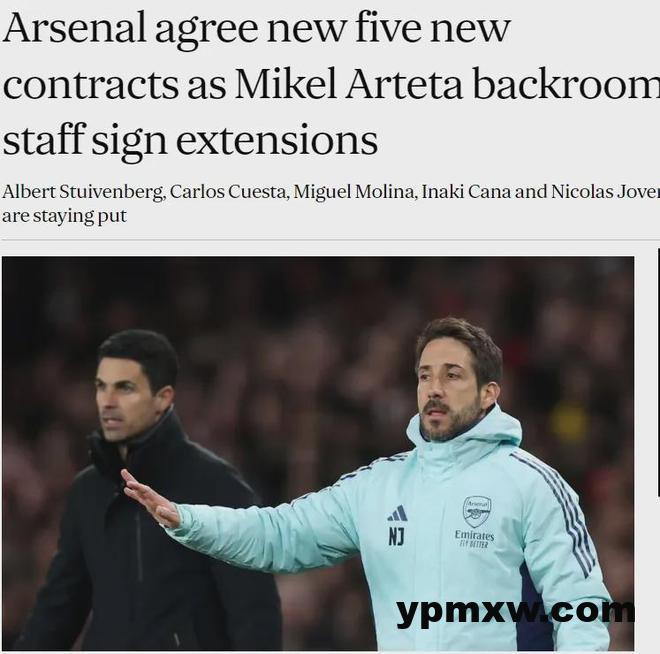Click the black vertical bar beside the photo
Image resolution: width=660 pixels, height=654 pixels.
[659, 372]
